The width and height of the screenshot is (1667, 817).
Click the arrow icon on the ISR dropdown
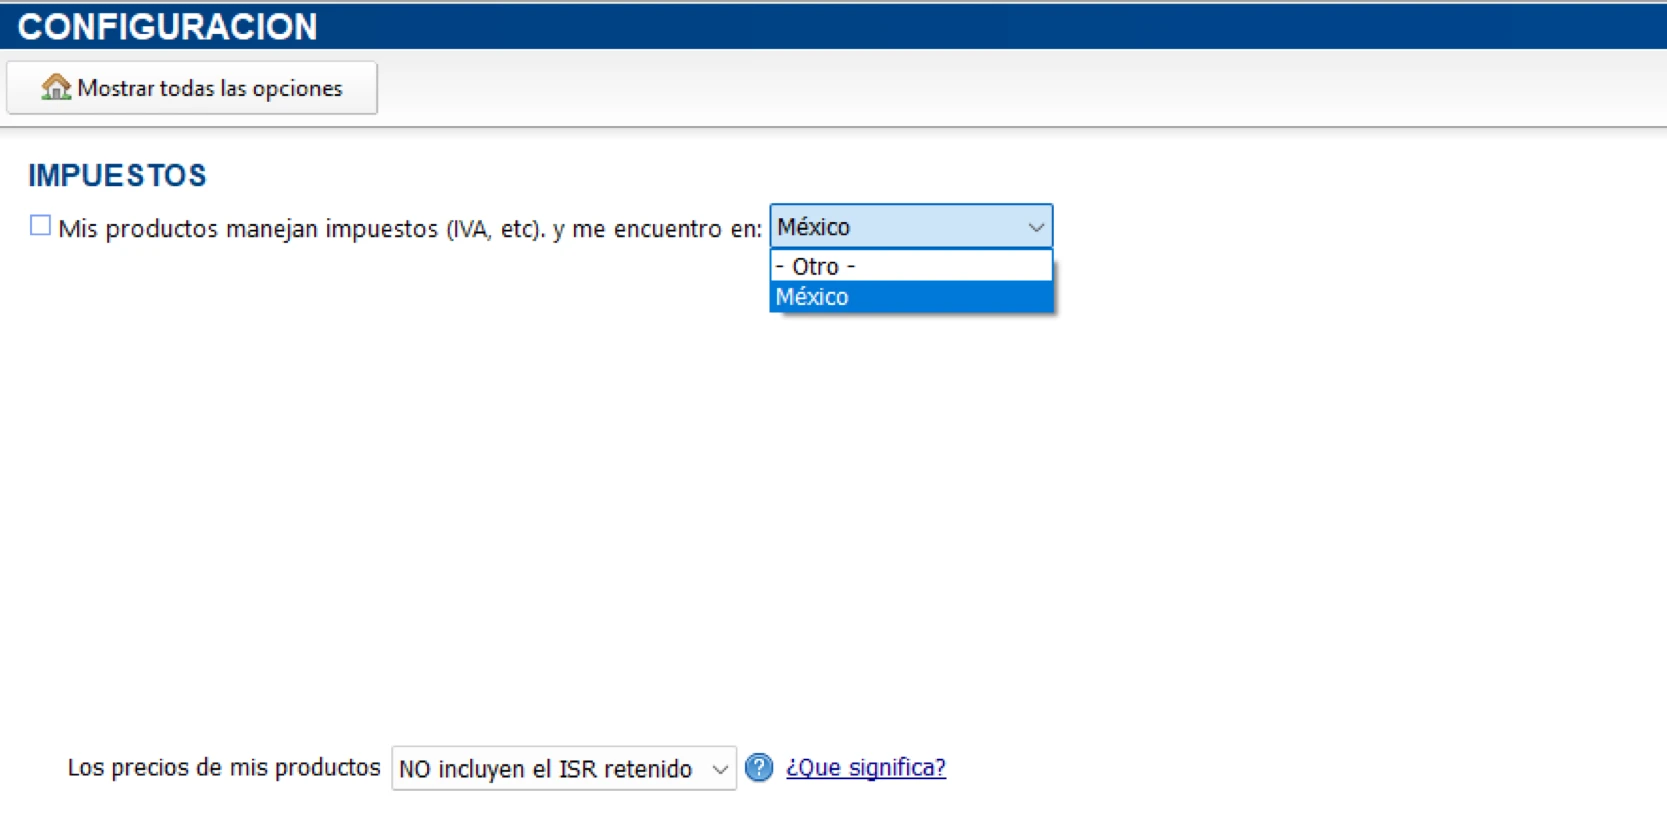click(x=720, y=769)
